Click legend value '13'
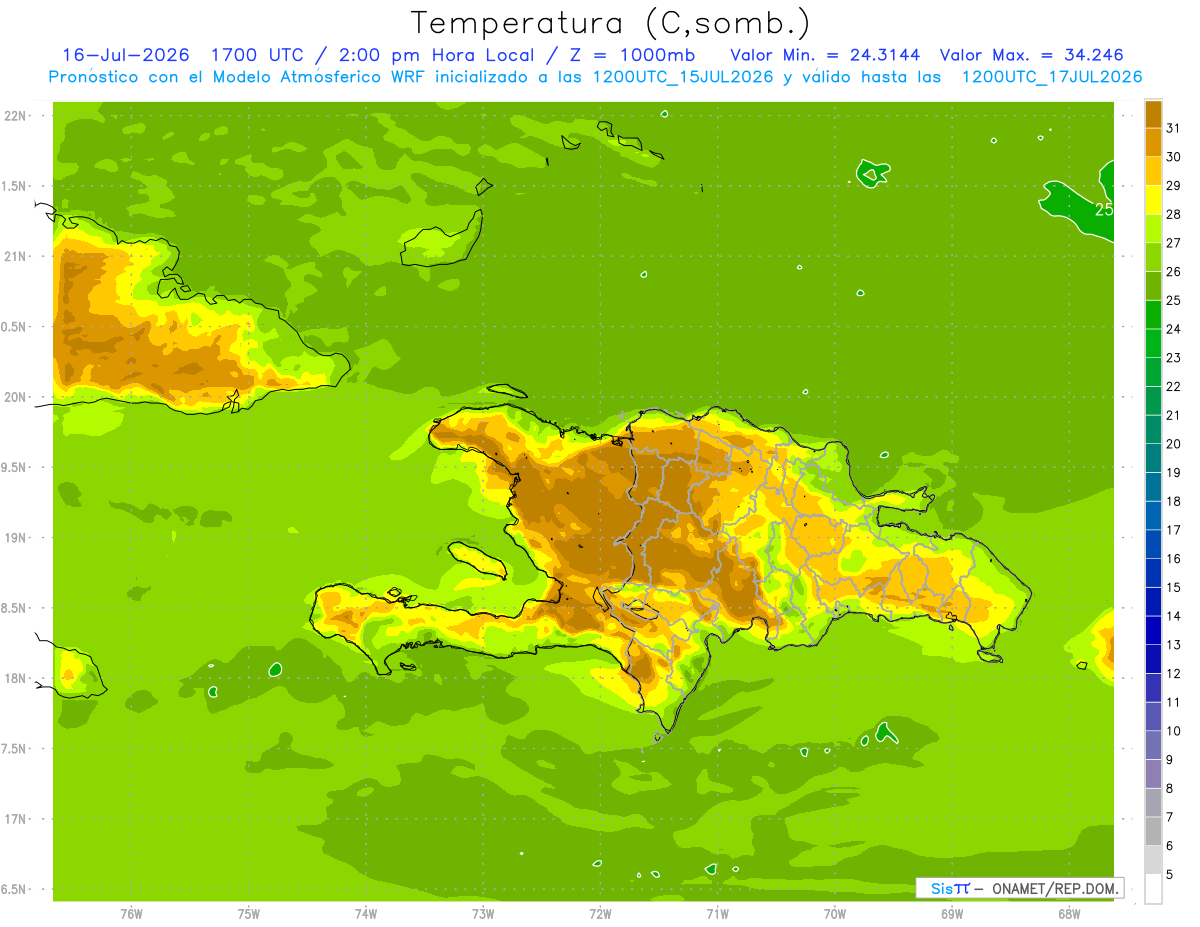Viewport: 1200px width, 927px height. [1173, 645]
